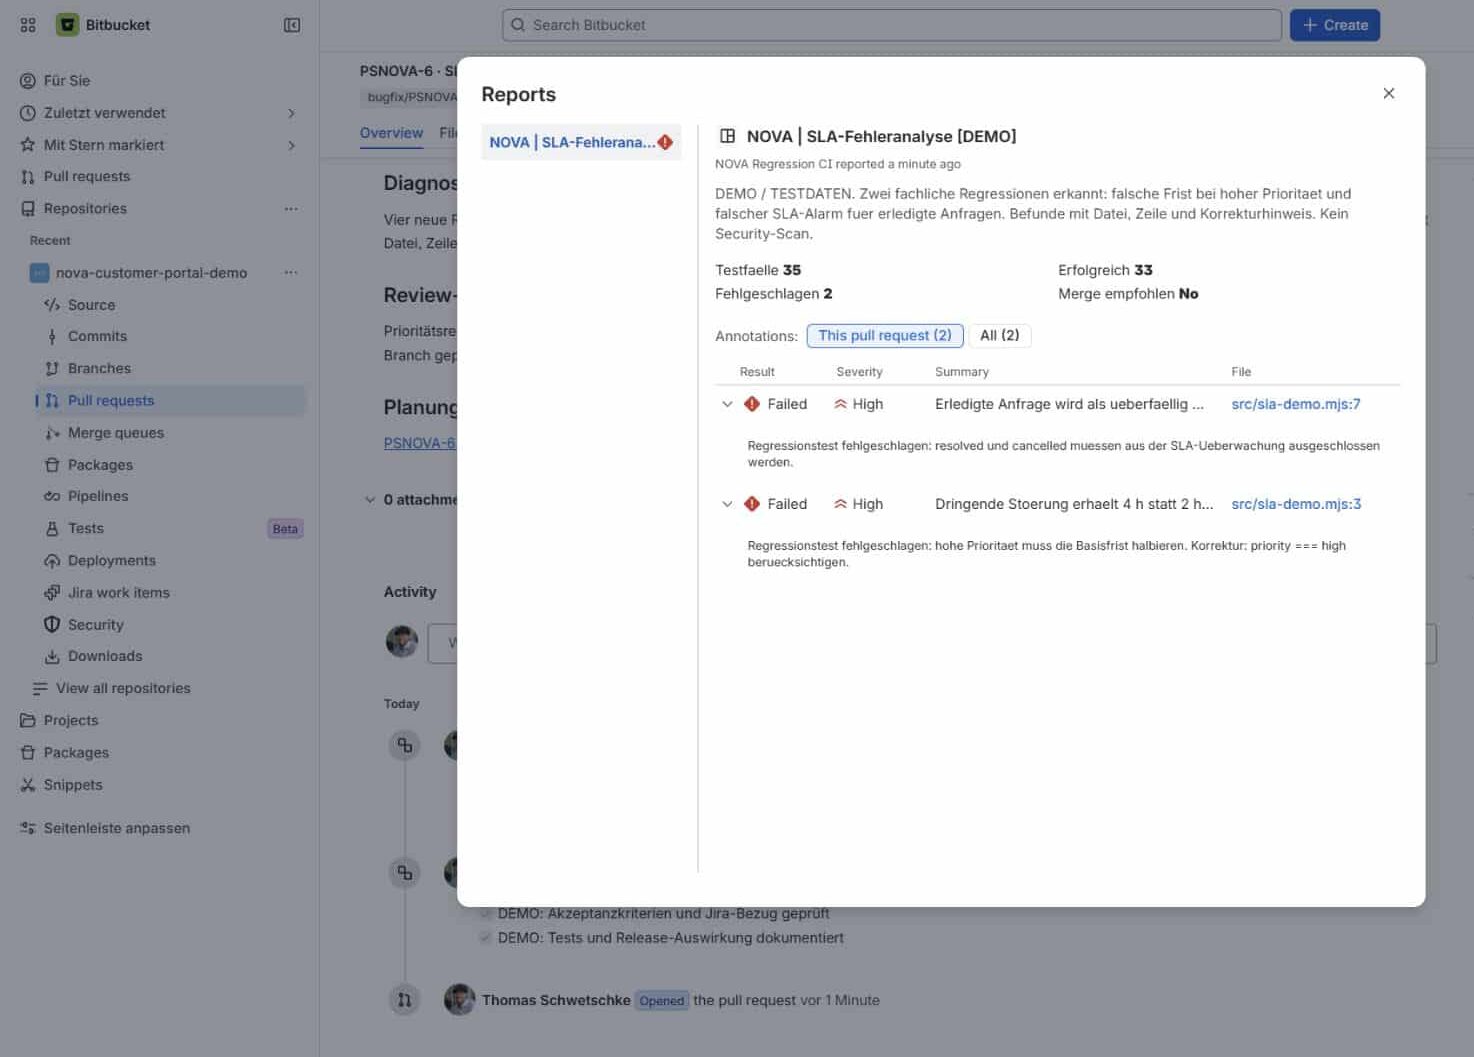Viewport: 1474px width, 1057px height.
Task: Collapse the Dringende Stoerung annotation row
Action: point(727,504)
